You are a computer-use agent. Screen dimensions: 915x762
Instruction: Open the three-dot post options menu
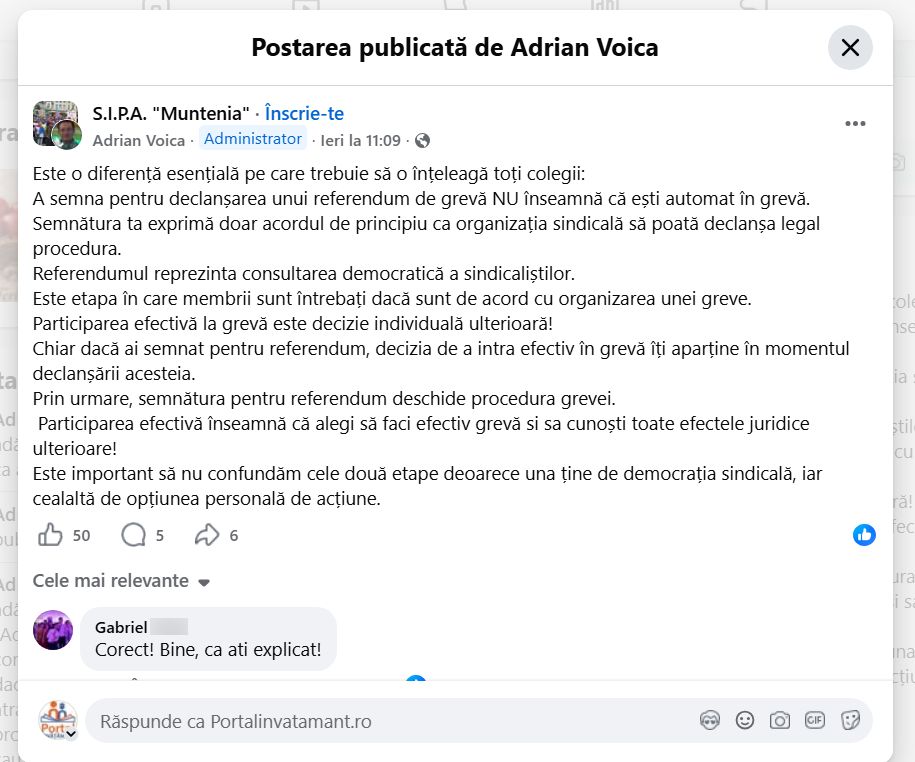click(x=855, y=124)
